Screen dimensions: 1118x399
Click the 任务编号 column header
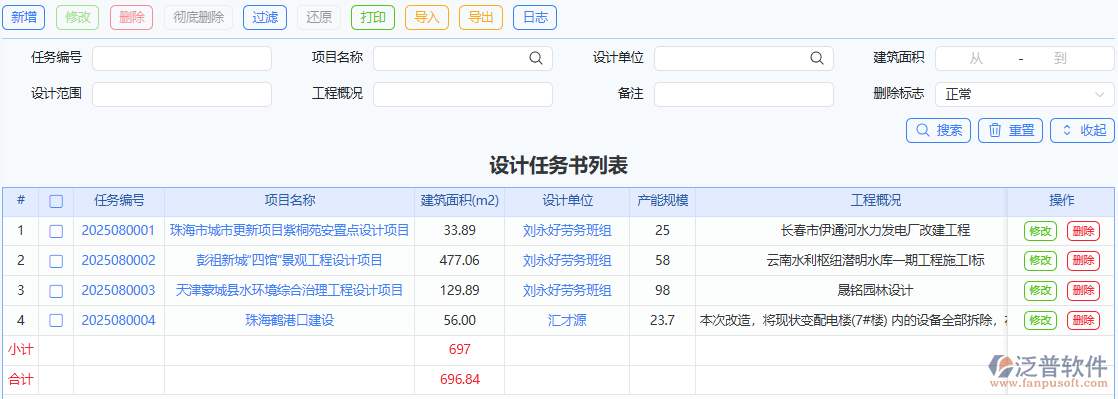pyautogui.click(x=119, y=201)
